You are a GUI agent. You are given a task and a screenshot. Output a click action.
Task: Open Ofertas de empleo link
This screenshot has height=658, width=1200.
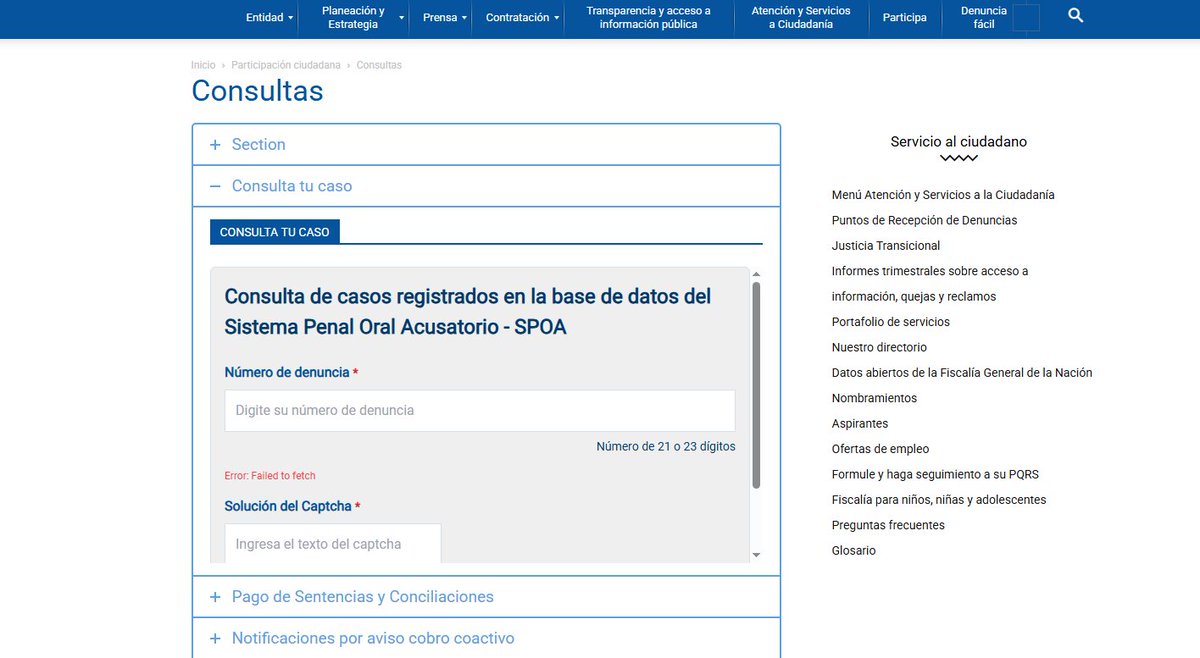tap(880, 449)
